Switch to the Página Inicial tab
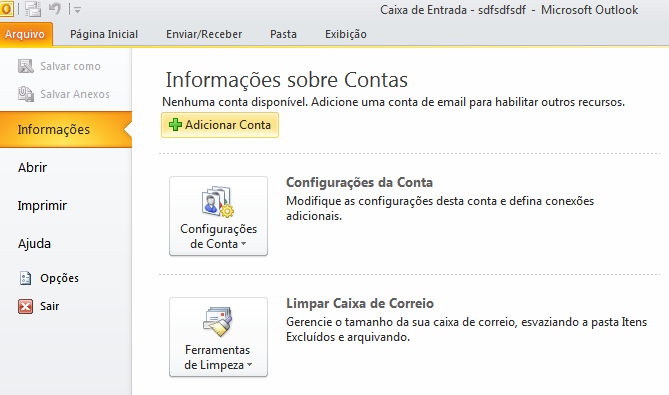 [x=104, y=34]
